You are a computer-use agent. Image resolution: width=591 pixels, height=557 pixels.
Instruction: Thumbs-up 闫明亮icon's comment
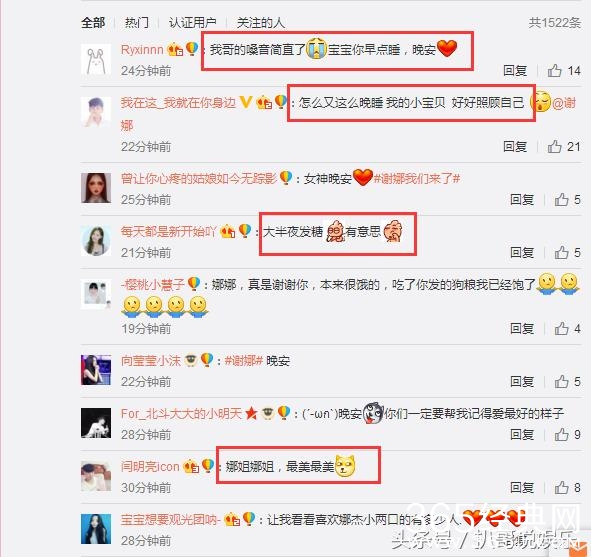click(x=561, y=487)
